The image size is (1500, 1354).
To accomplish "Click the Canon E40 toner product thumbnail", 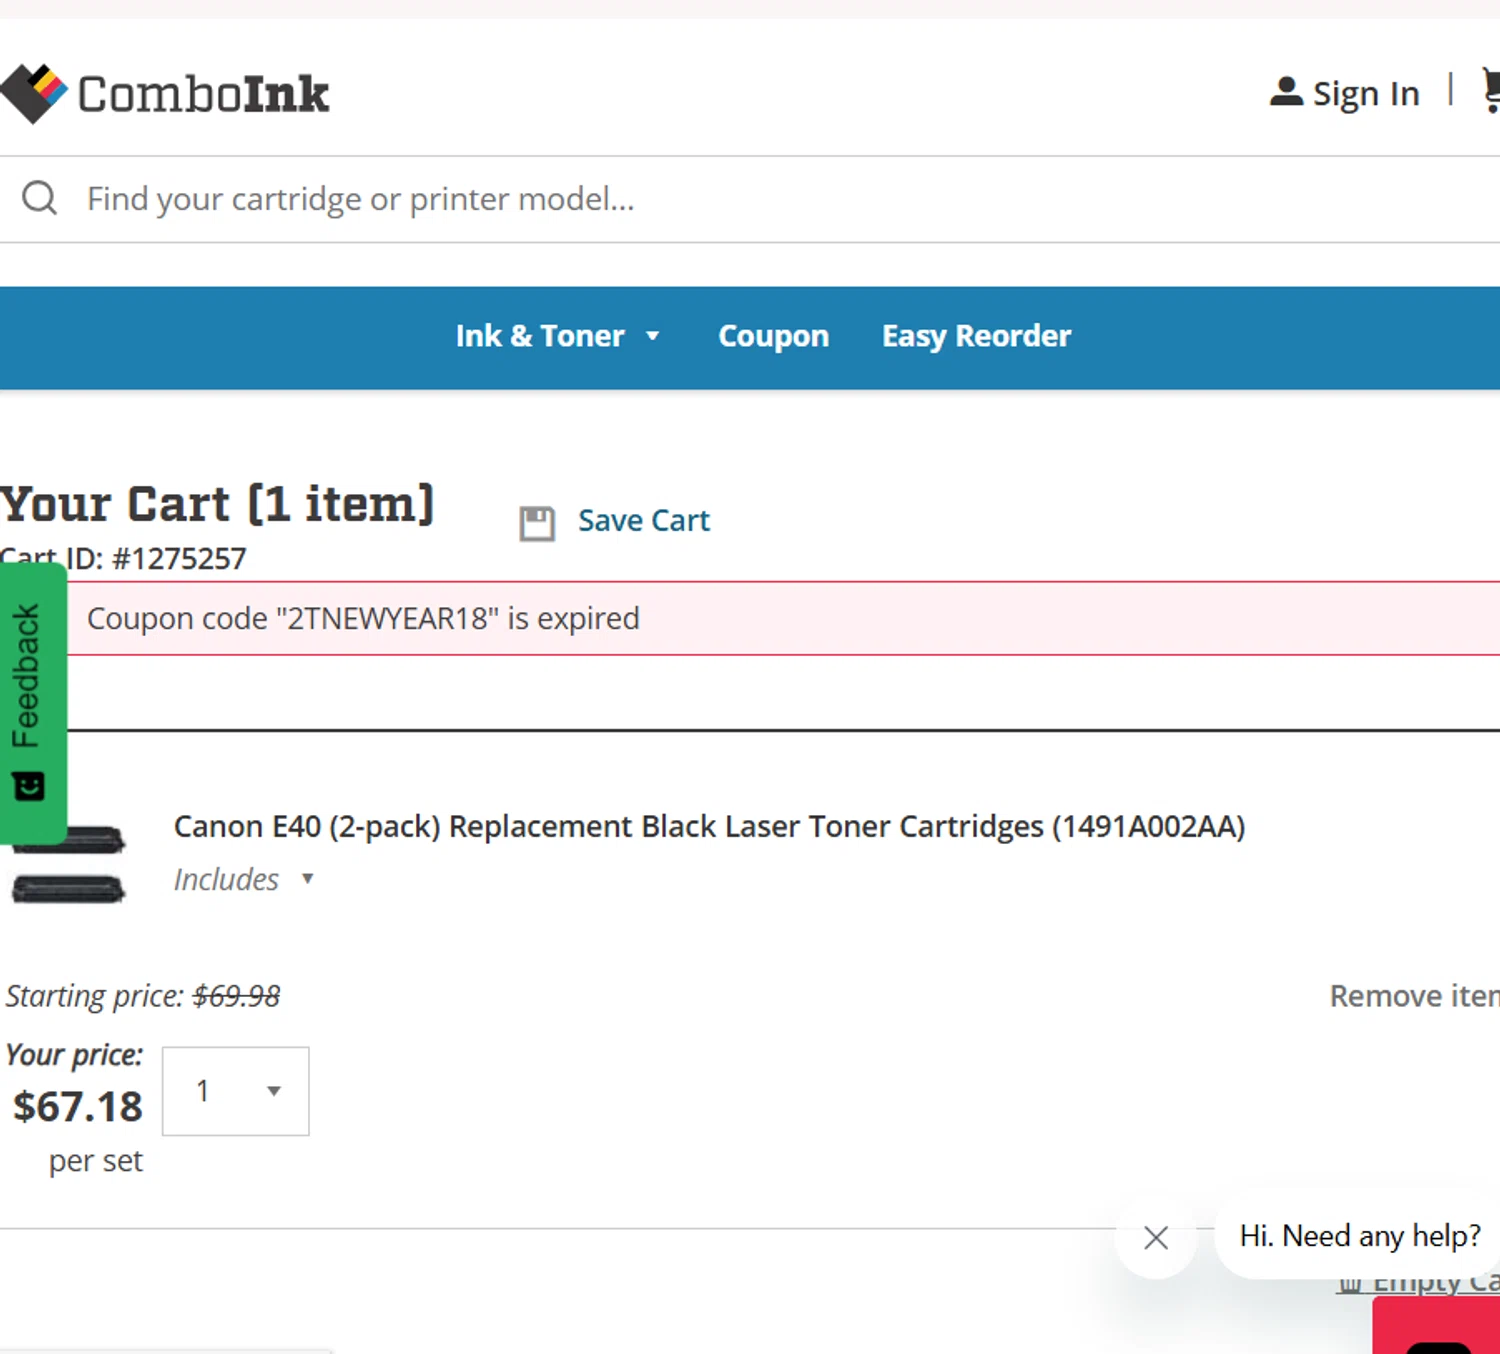I will tap(68, 866).
